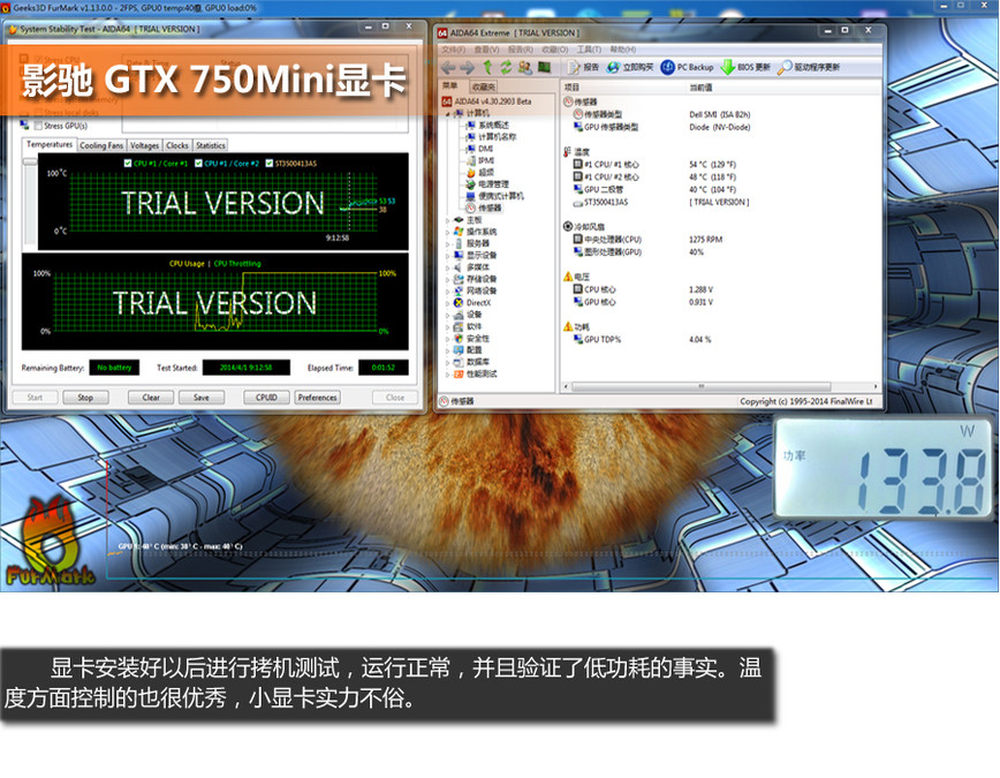Expand the 服务器 server node
The height and width of the screenshot is (778, 1000).
pos(447,244)
